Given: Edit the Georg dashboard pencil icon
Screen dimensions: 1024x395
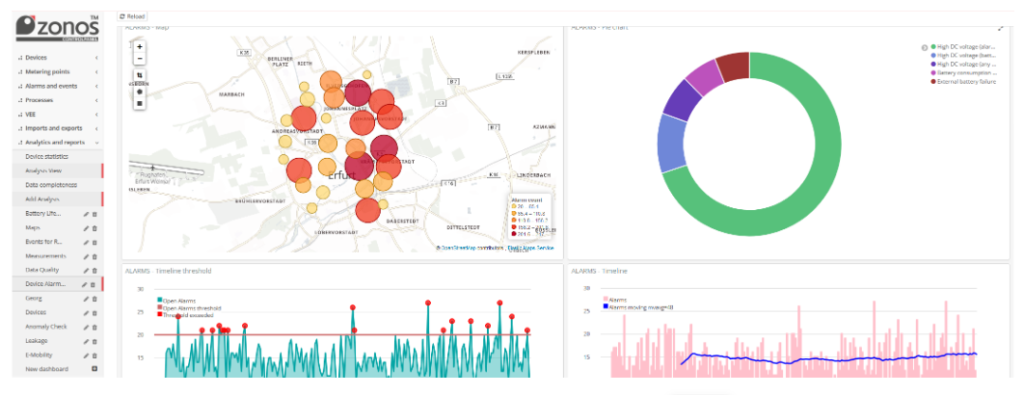Looking at the screenshot, I should [86, 299].
